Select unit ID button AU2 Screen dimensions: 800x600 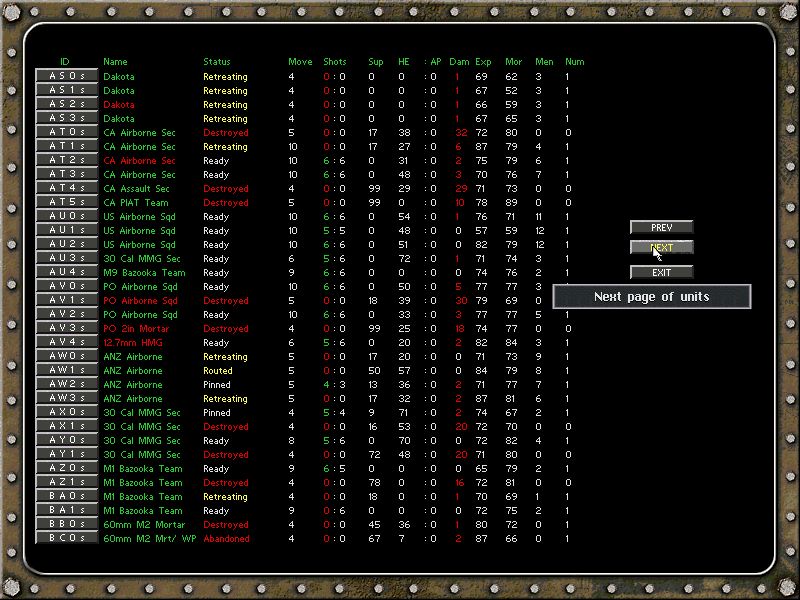pyautogui.click(x=66, y=244)
